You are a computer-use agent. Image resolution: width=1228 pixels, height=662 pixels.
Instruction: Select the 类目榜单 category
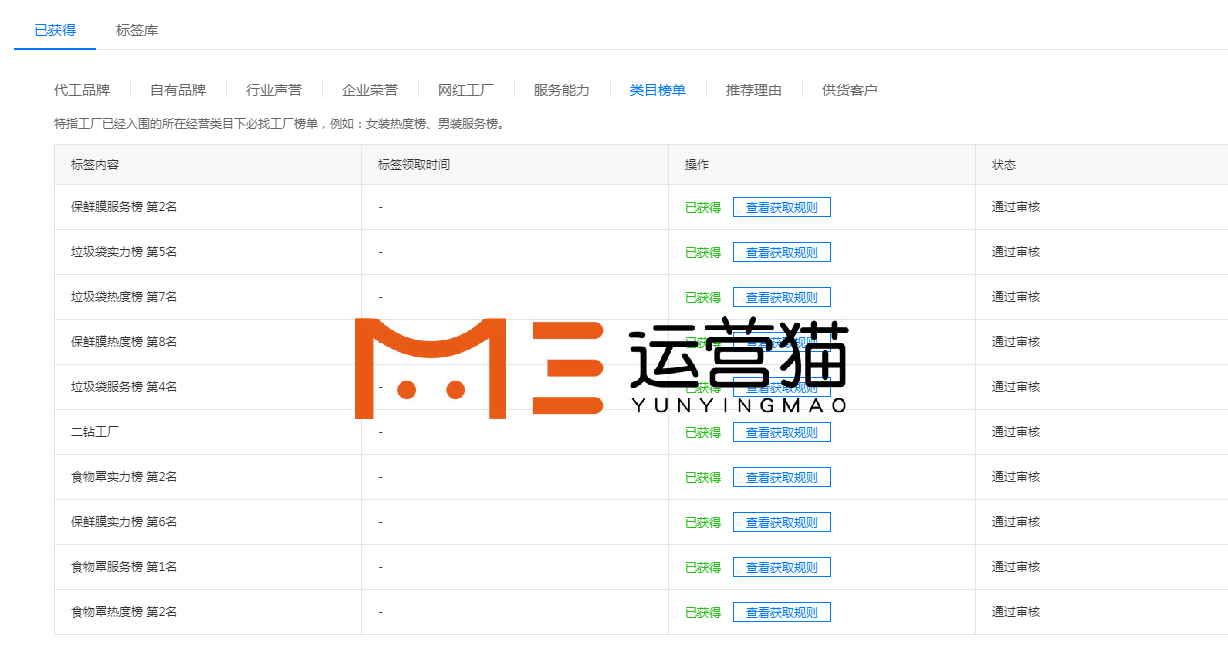click(658, 90)
